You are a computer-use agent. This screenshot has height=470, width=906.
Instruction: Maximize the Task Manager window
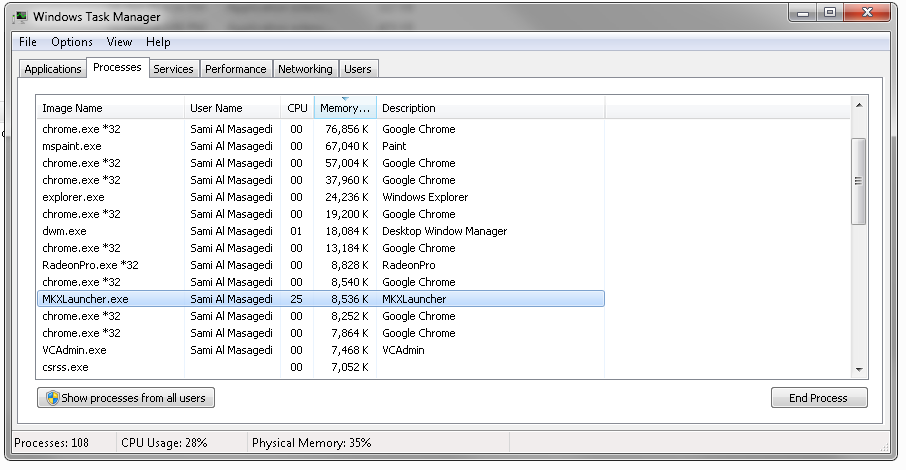[x=830, y=13]
